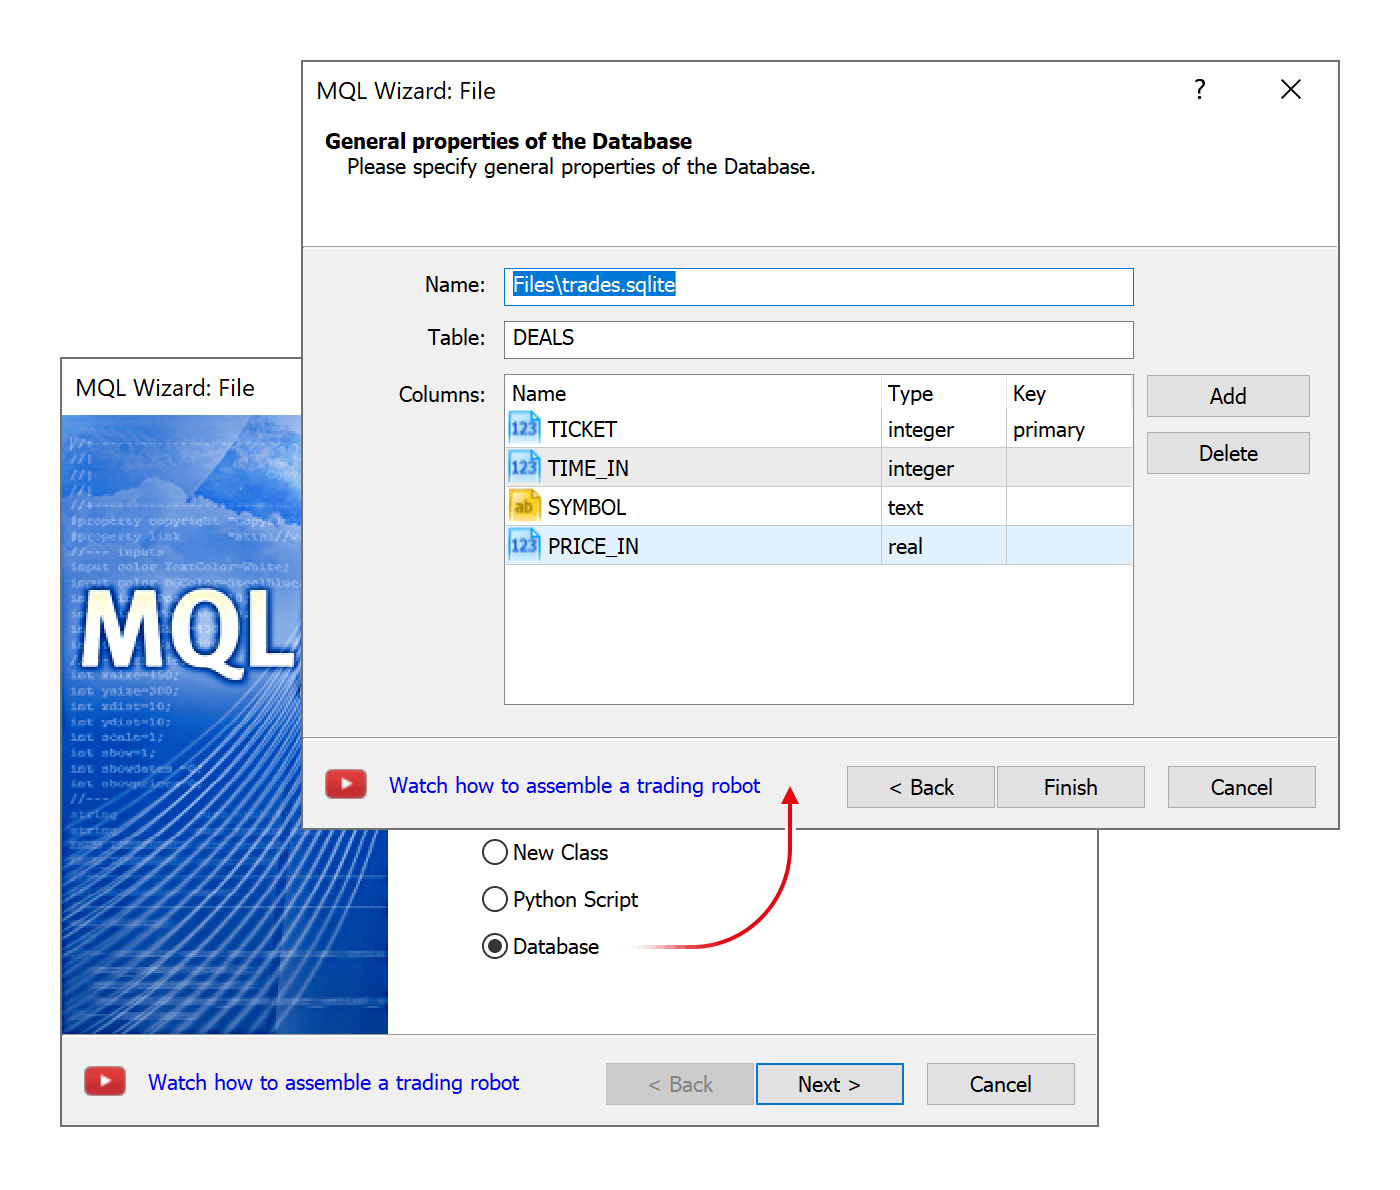Click the Key cell of TICKET row
The width and height of the screenshot is (1400, 1190).
[x=1067, y=430]
